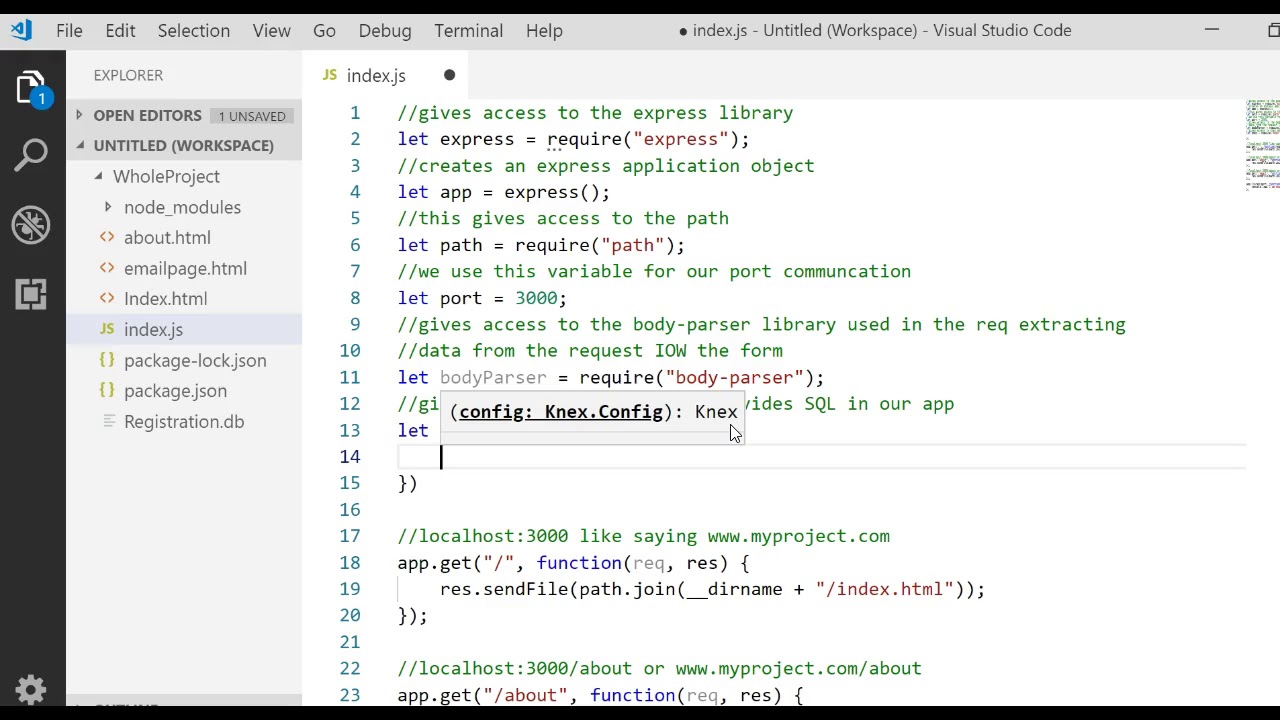Viewport: 1280px width, 720px height.
Task: Open package-lock.json from explorer
Action: pos(195,360)
